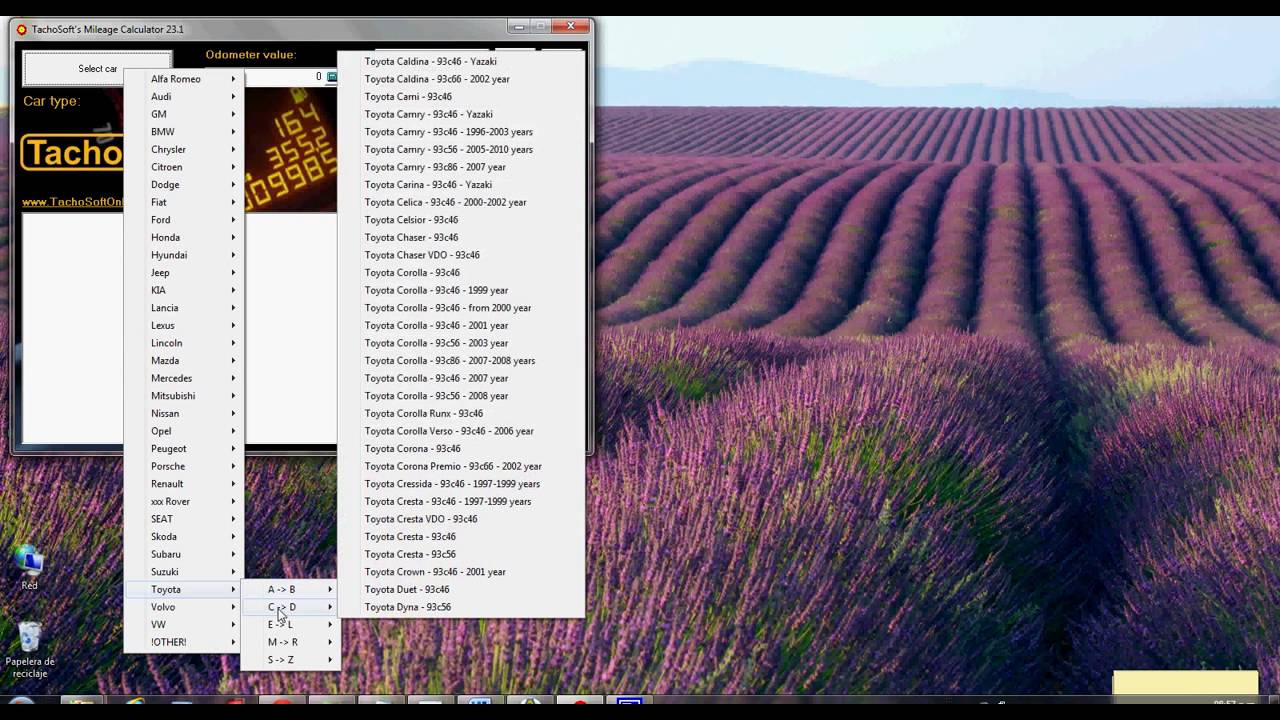The height and width of the screenshot is (720, 1280).
Task: Select Toyota Carina - 93c46 - Yazaki
Action: 461,185
